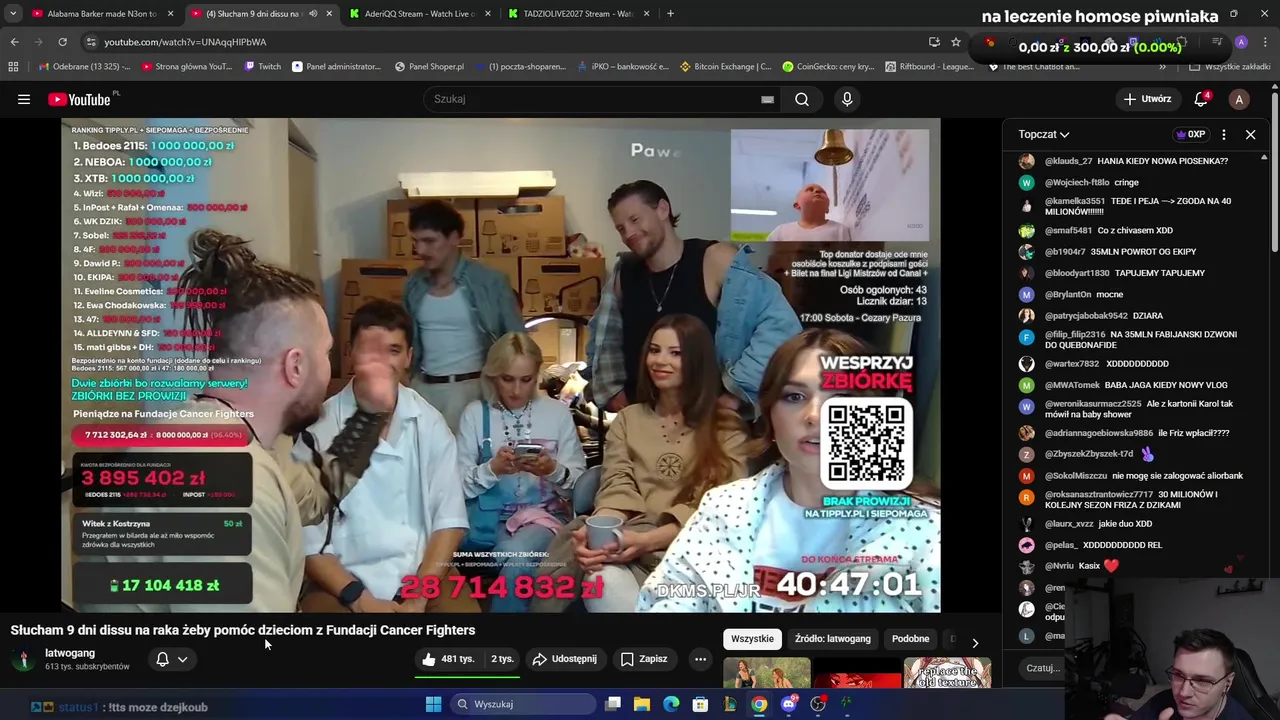Dislike the video showing 2 tys.
Screen dimensions: 1280x720
coord(502,659)
